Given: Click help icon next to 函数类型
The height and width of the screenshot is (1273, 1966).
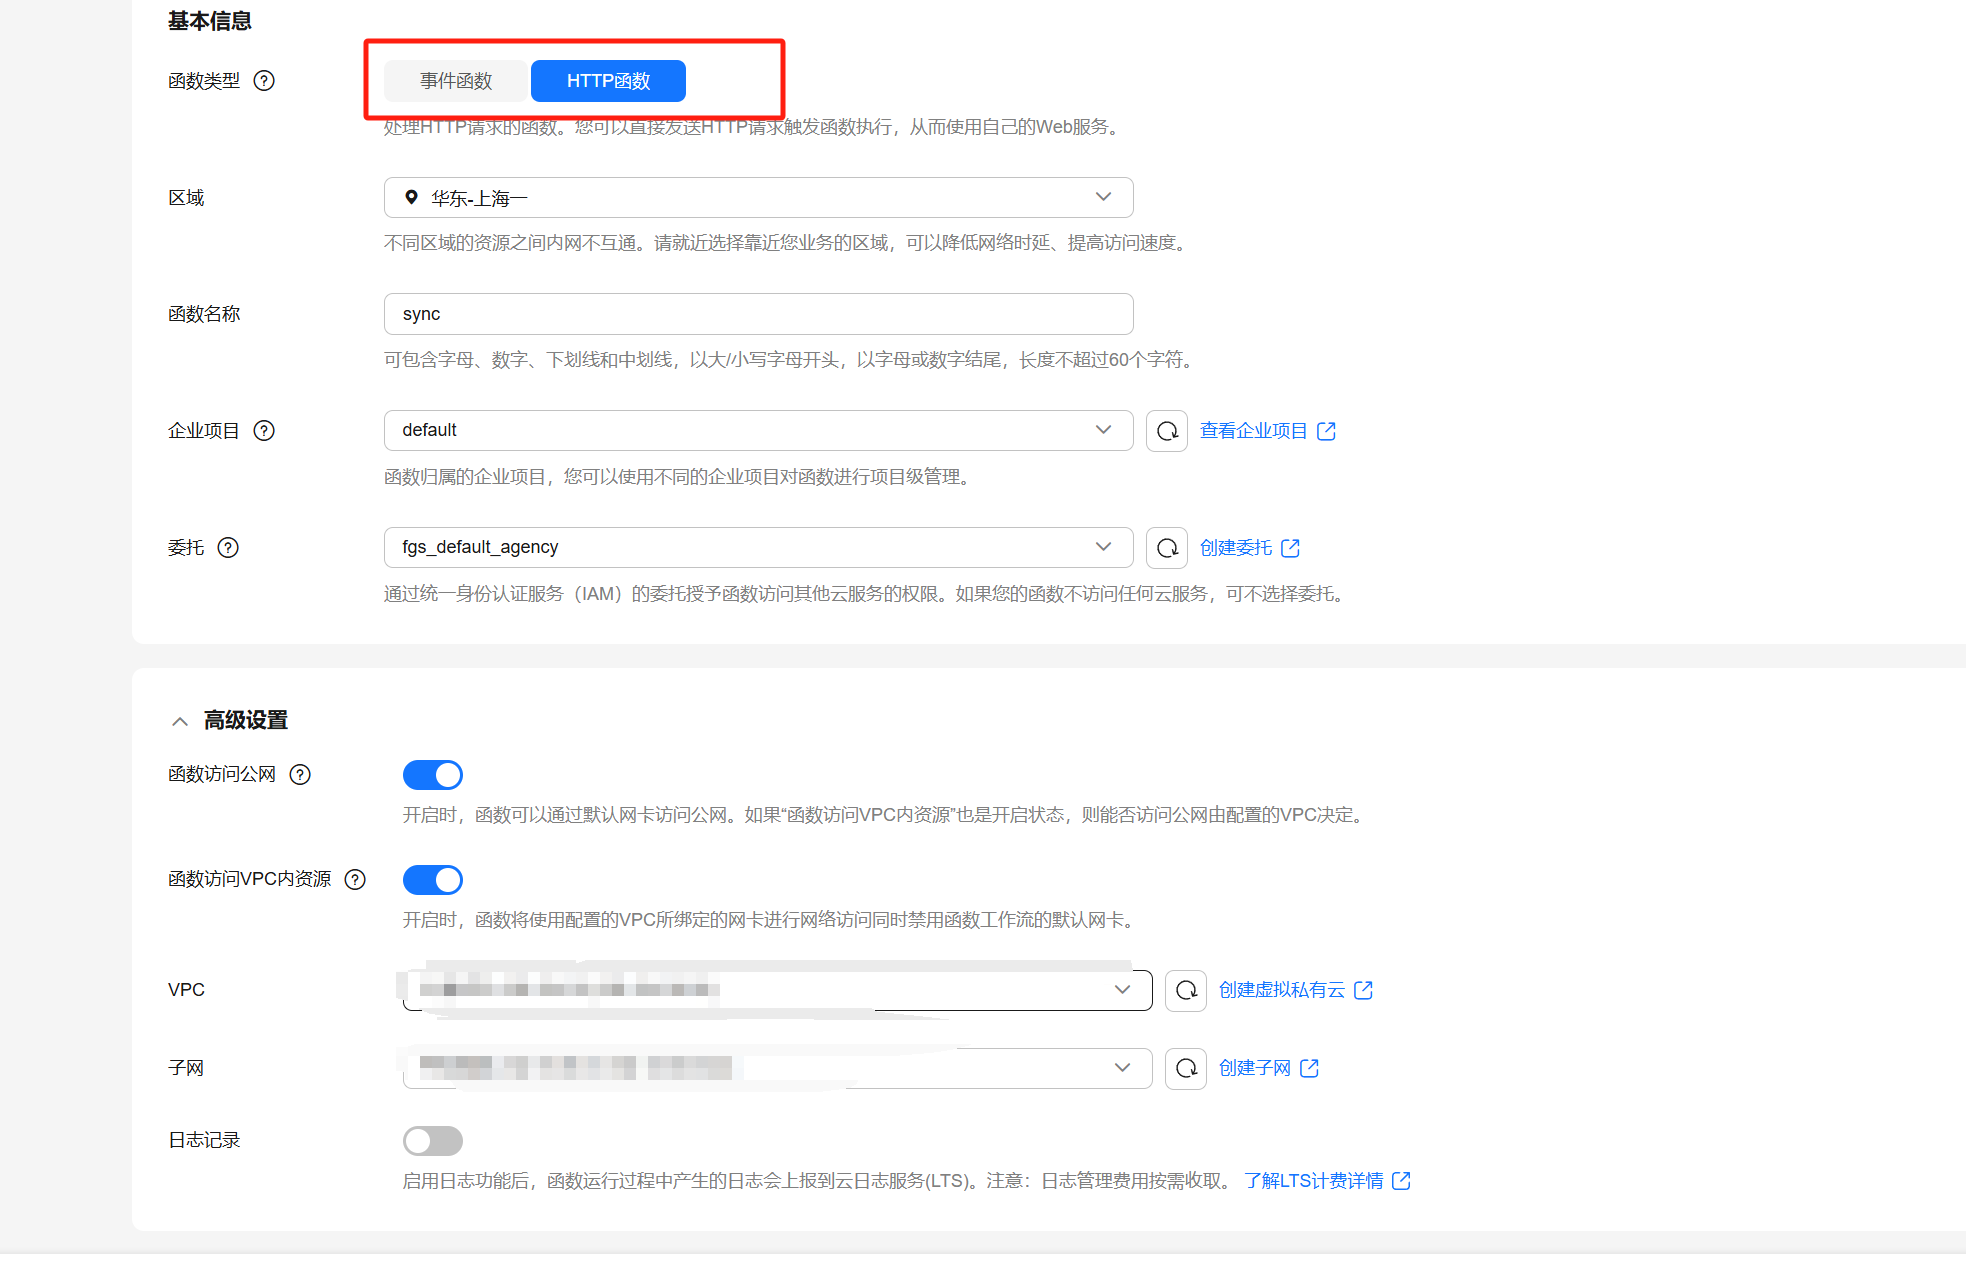Looking at the screenshot, I should pos(264,81).
